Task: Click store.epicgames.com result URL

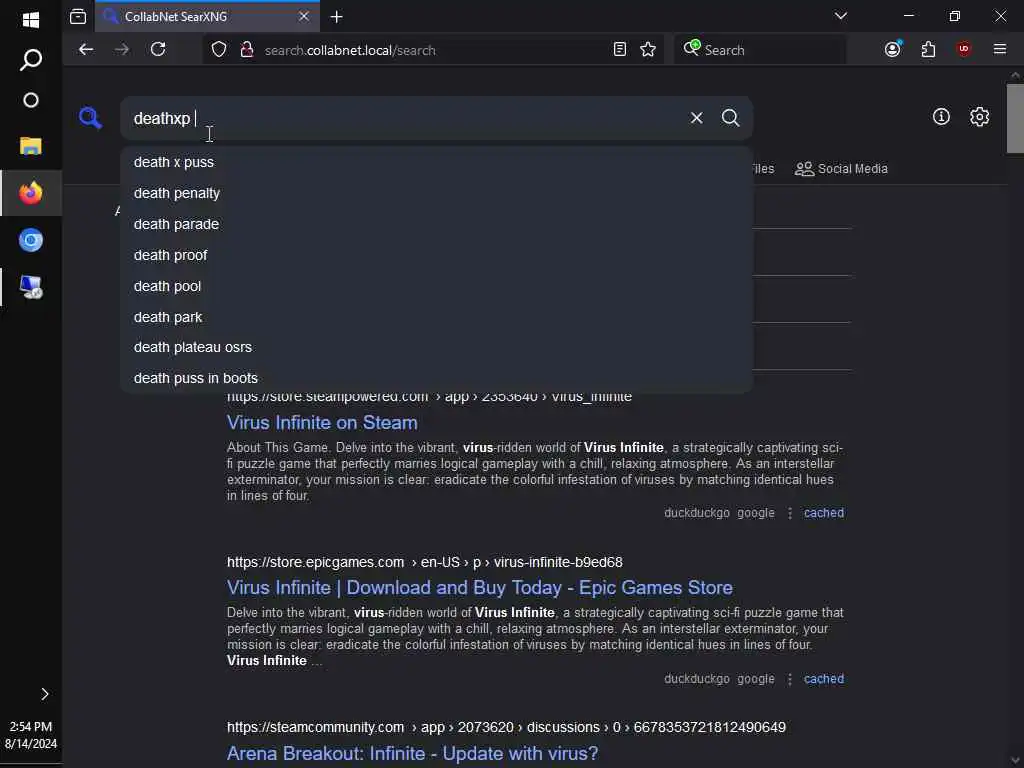Action: point(424,562)
